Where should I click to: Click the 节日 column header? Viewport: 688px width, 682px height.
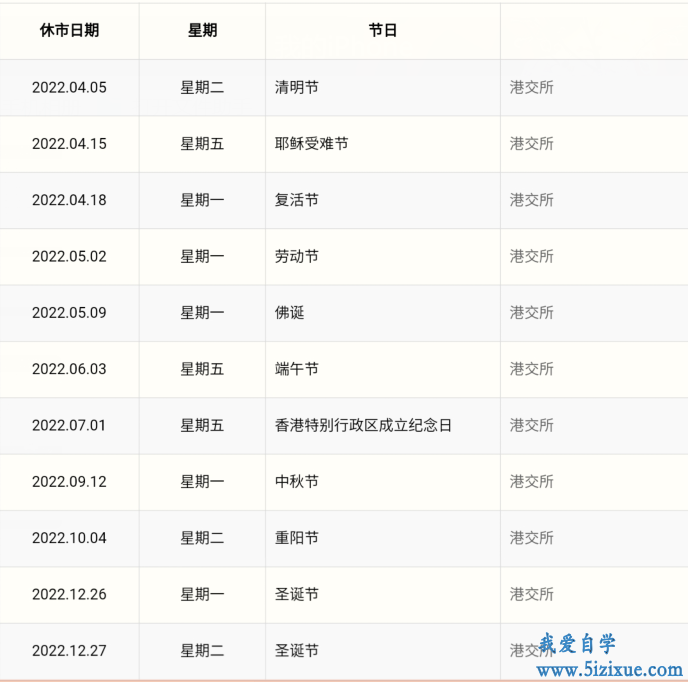click(x=383, y=30)
